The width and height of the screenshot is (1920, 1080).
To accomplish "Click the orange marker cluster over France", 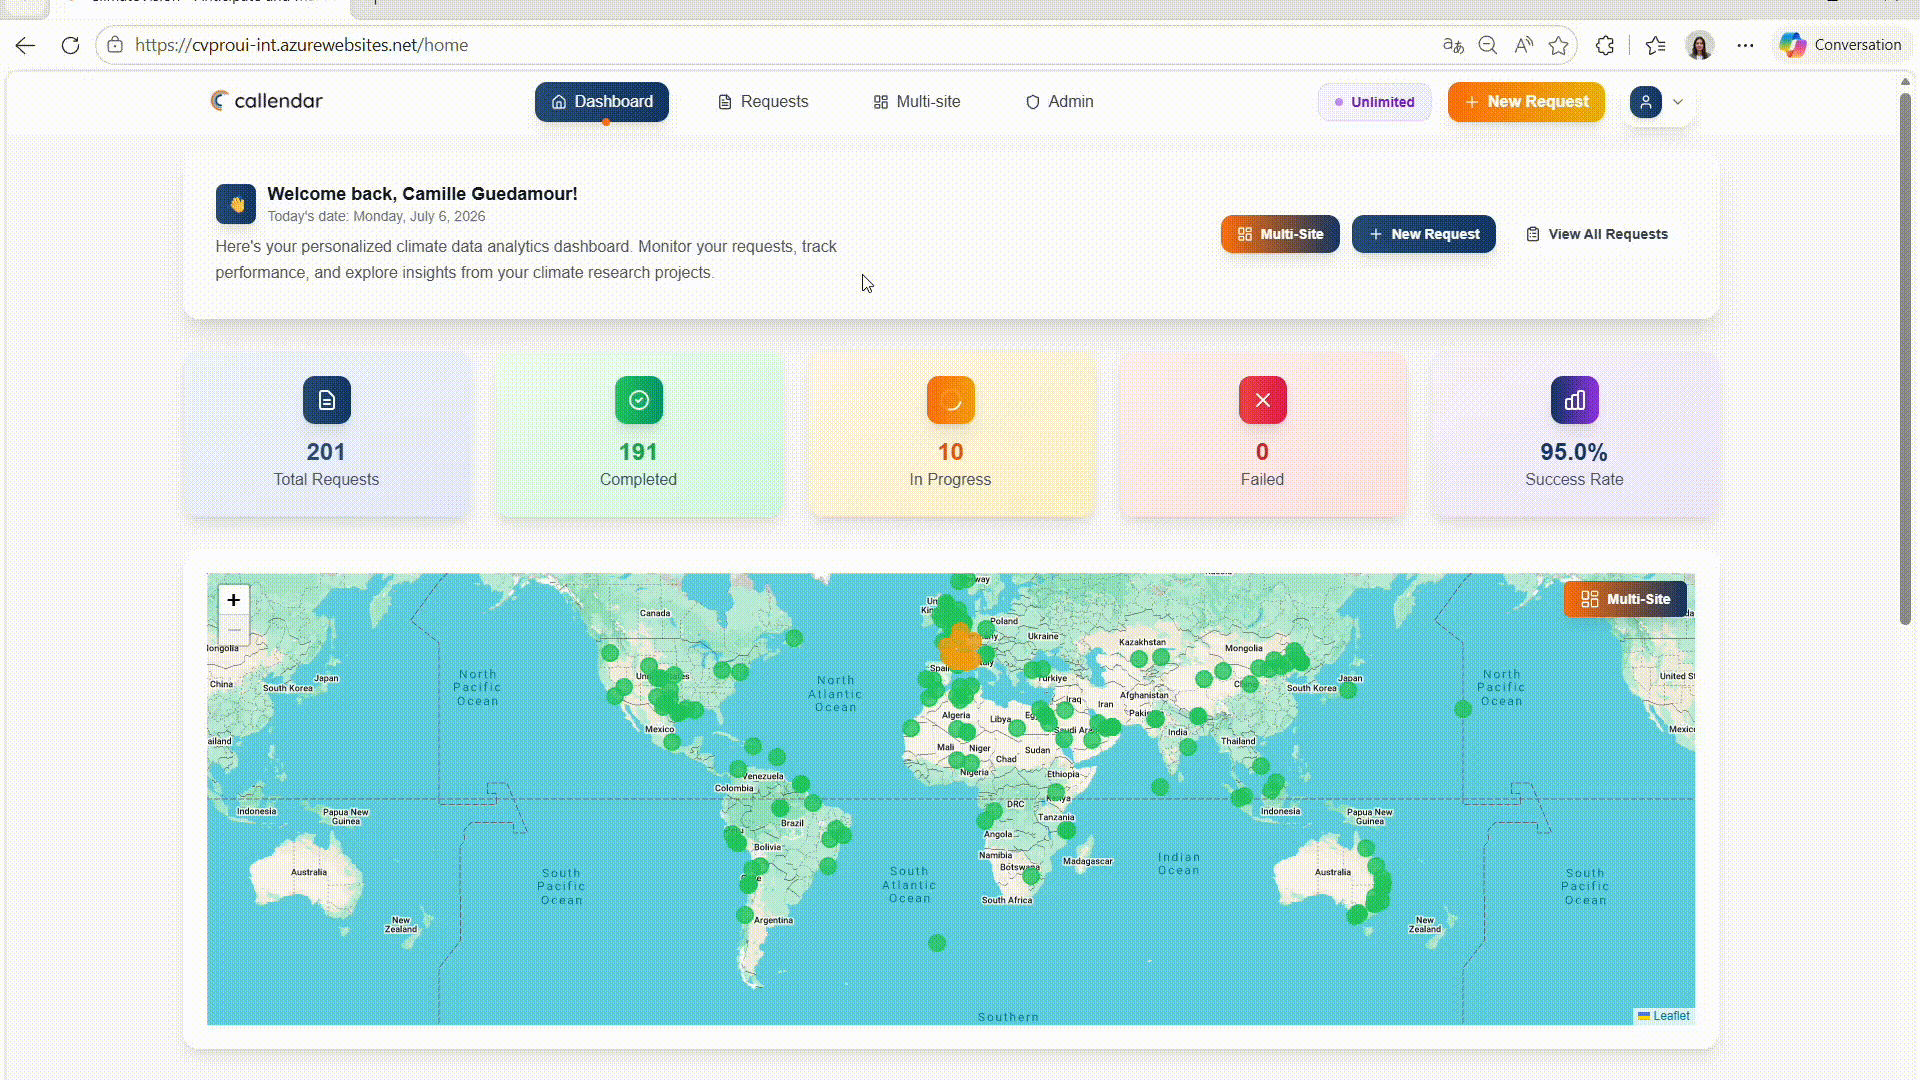I will 961,647.
